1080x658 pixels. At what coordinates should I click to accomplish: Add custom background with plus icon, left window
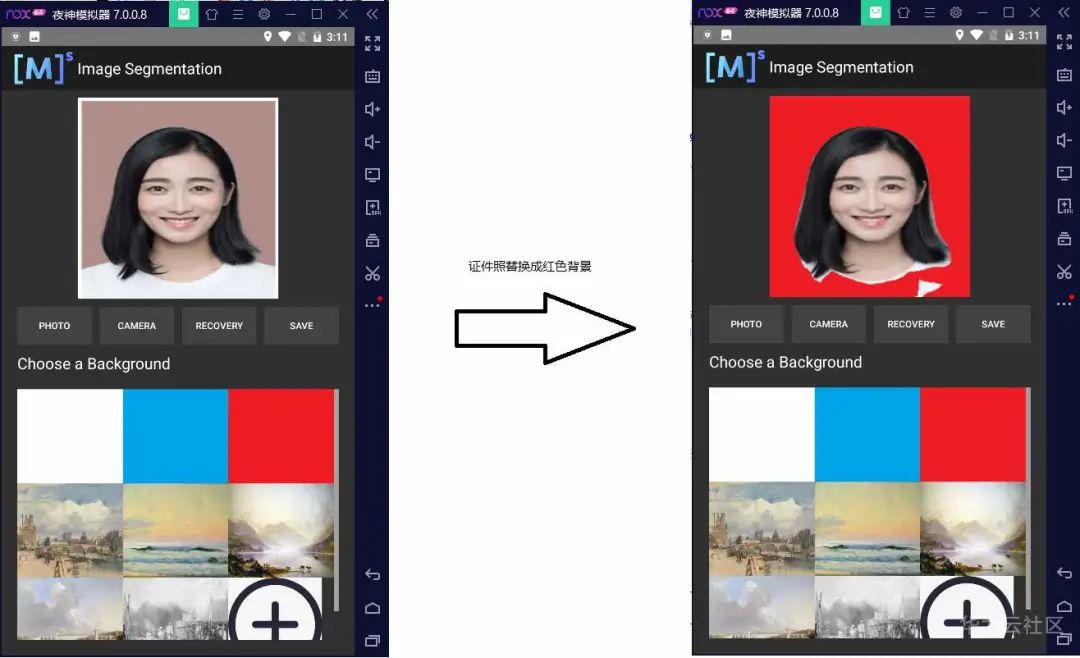tap(276, 609)
